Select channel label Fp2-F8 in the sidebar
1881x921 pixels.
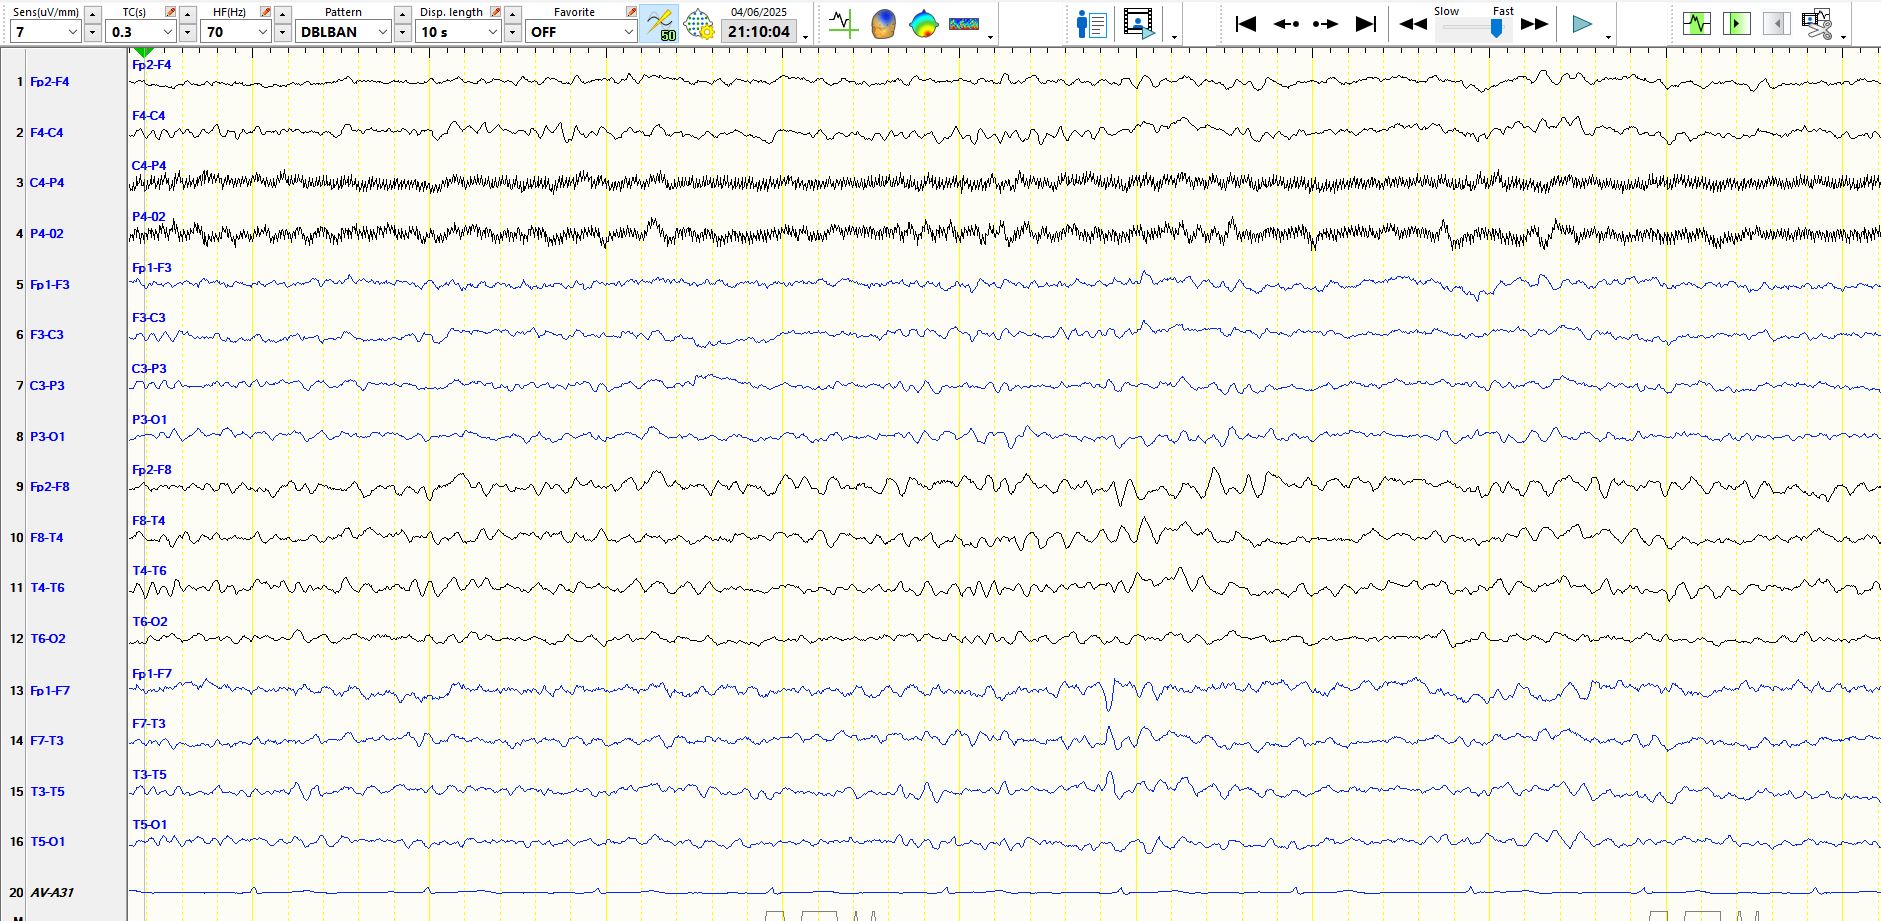(50, 487)
